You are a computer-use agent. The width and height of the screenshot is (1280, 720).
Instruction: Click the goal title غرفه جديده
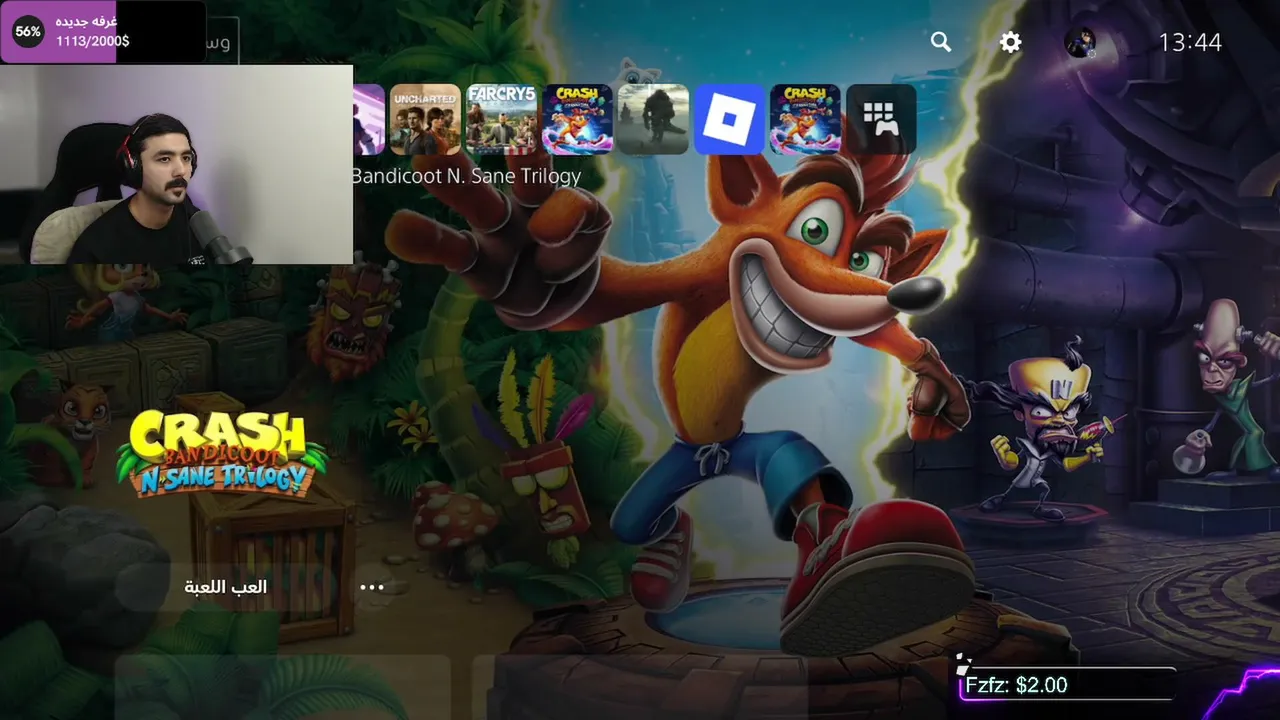86,21
